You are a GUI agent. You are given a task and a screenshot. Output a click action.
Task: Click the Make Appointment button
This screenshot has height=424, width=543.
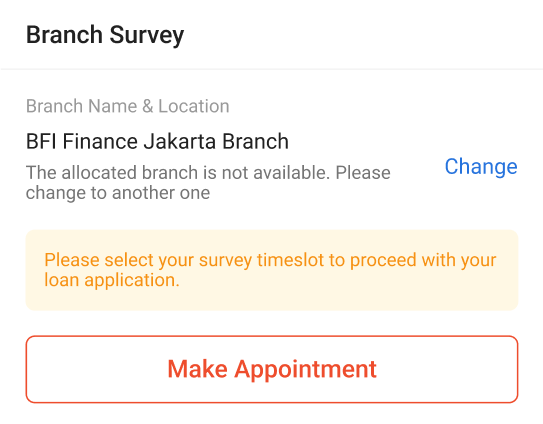[272, 369]
